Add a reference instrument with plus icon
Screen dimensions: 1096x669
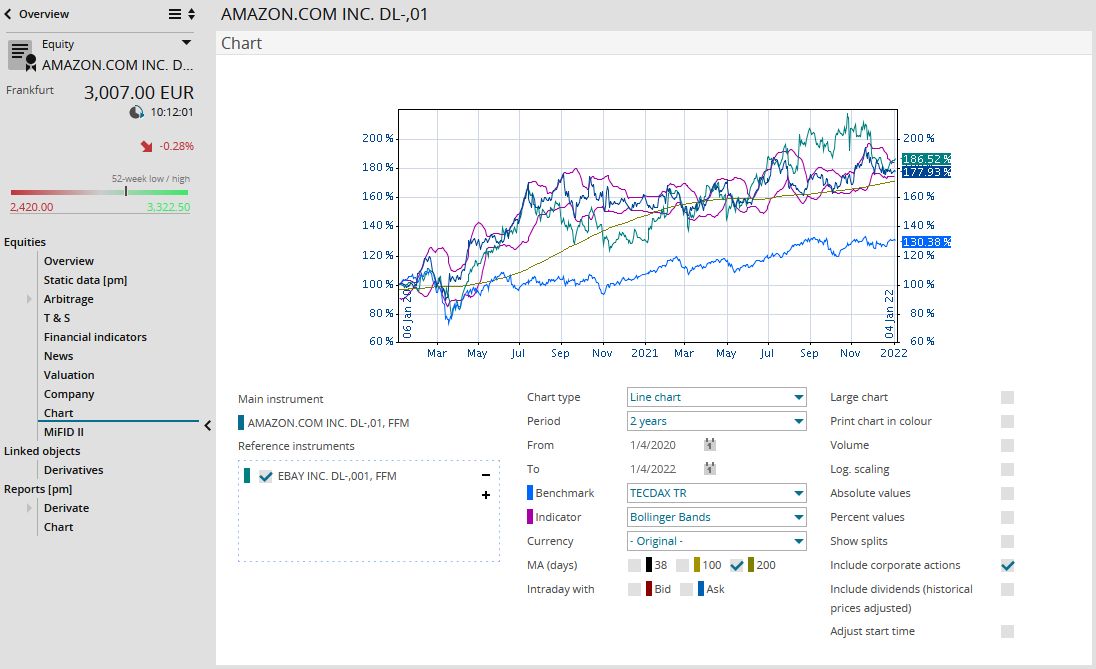tap(486, 495)
